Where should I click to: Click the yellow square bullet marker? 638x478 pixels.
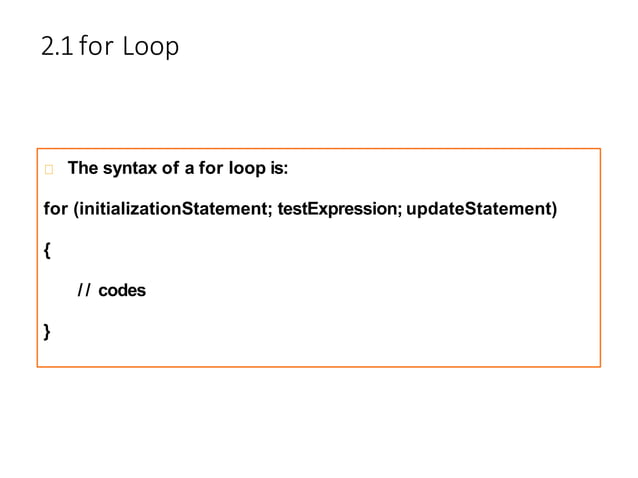coord(49,169)
